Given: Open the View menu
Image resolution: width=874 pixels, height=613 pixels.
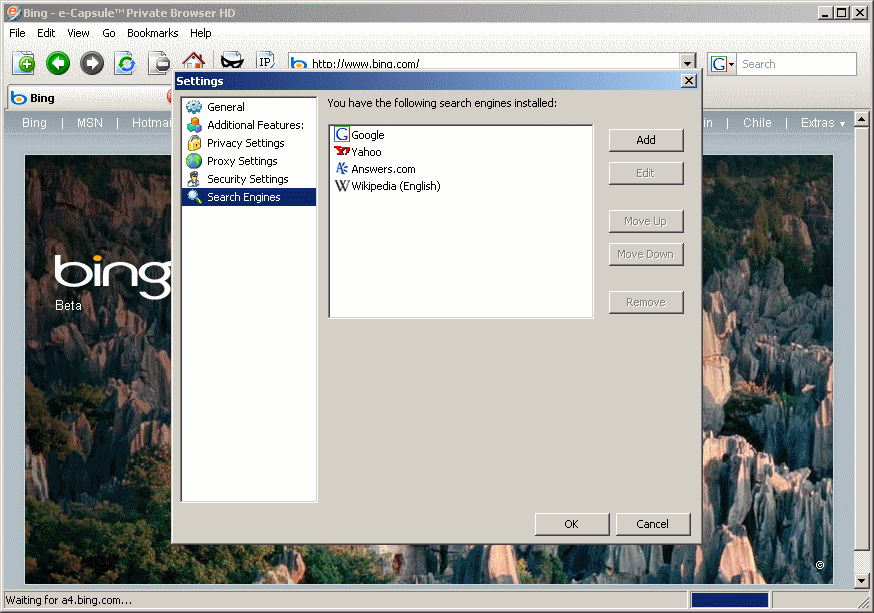Looking at the screenshot, I should point(78,33).
